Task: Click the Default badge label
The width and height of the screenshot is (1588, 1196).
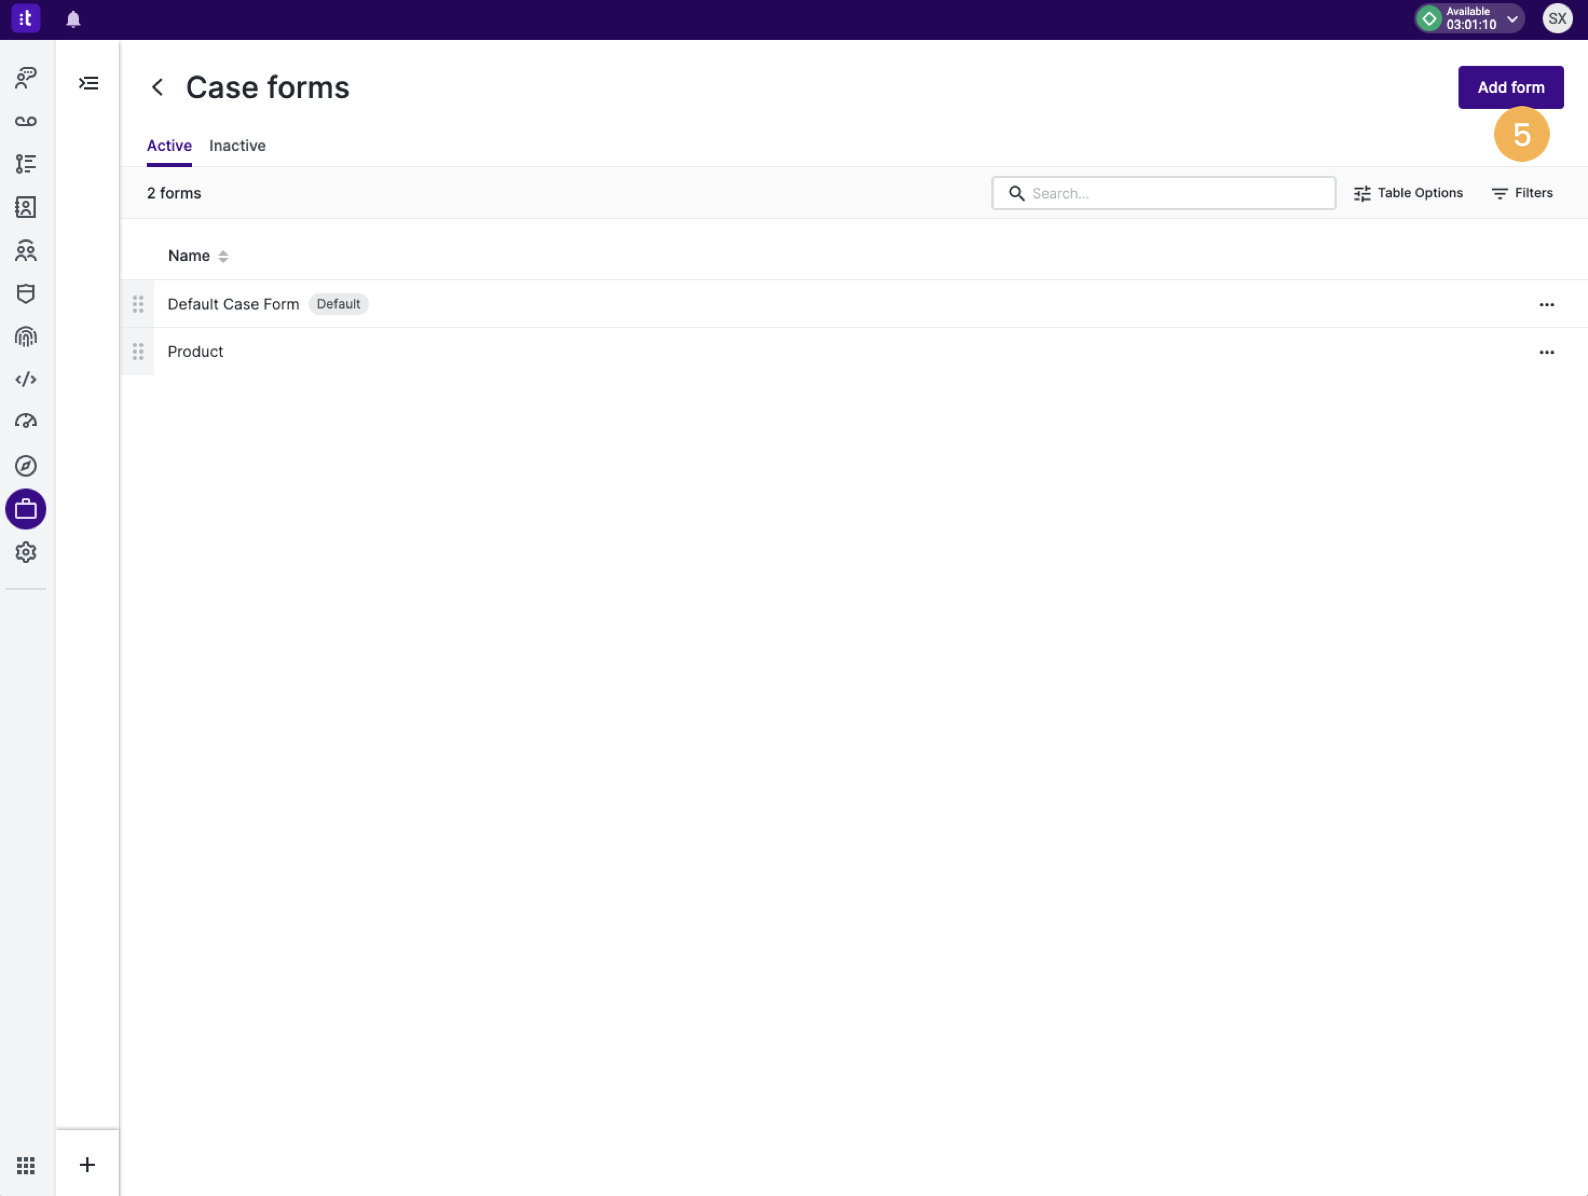Action: point(338,304)
